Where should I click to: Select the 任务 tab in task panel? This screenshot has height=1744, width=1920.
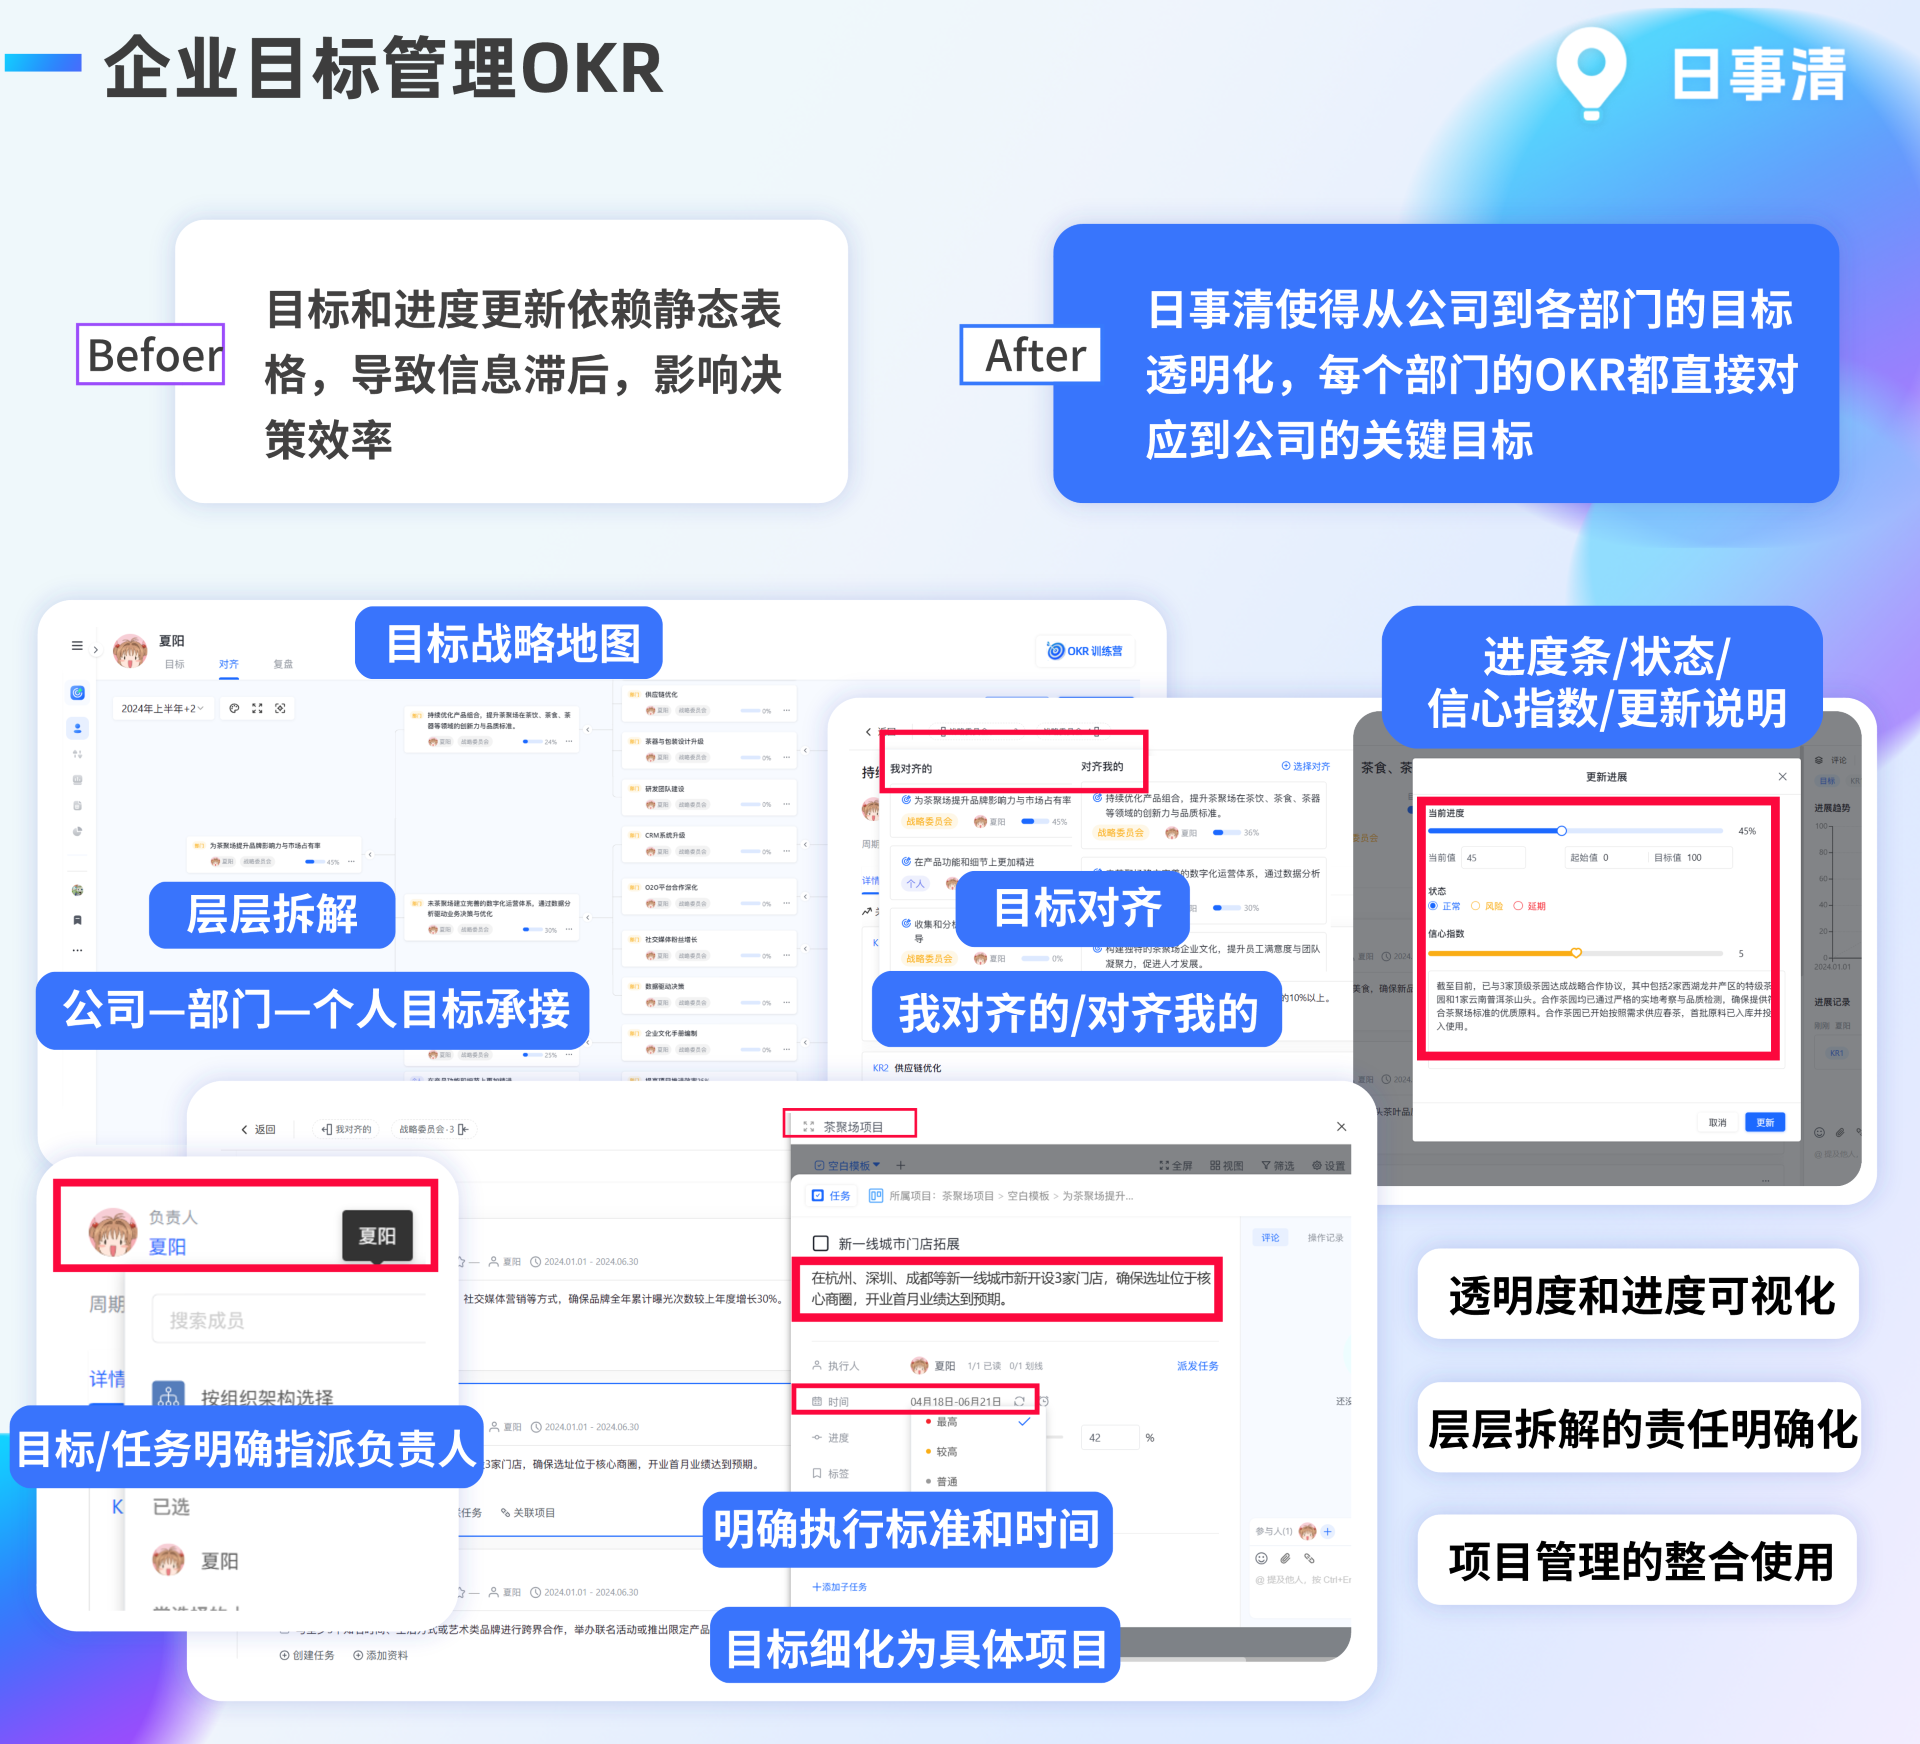point(831,1196)
